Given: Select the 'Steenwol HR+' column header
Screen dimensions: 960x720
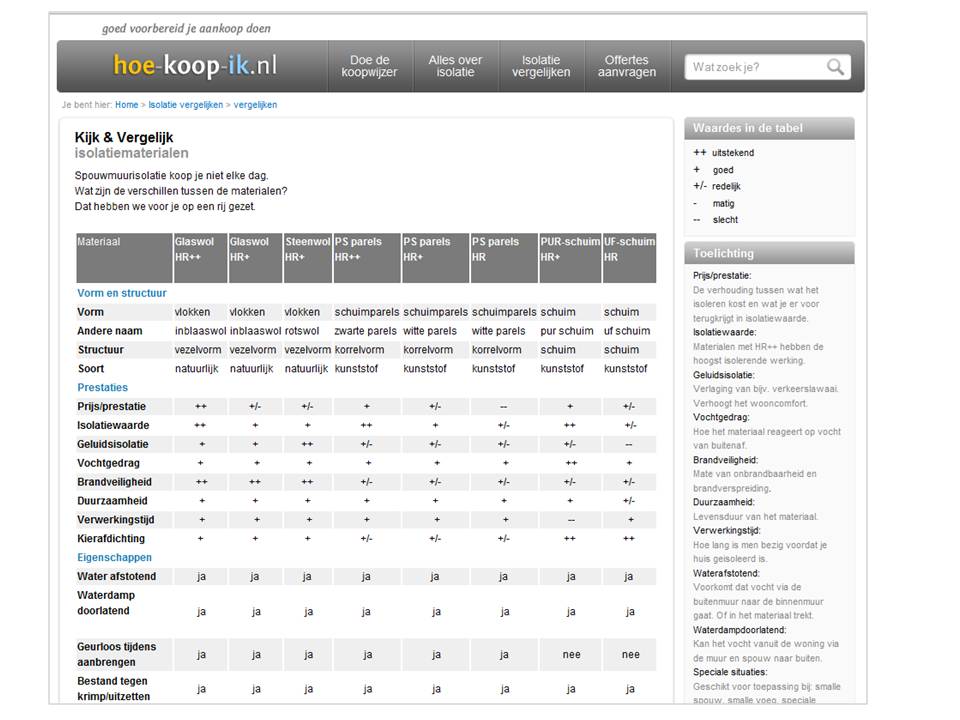Looking at the screenshot, I should [x=307, y=258].
